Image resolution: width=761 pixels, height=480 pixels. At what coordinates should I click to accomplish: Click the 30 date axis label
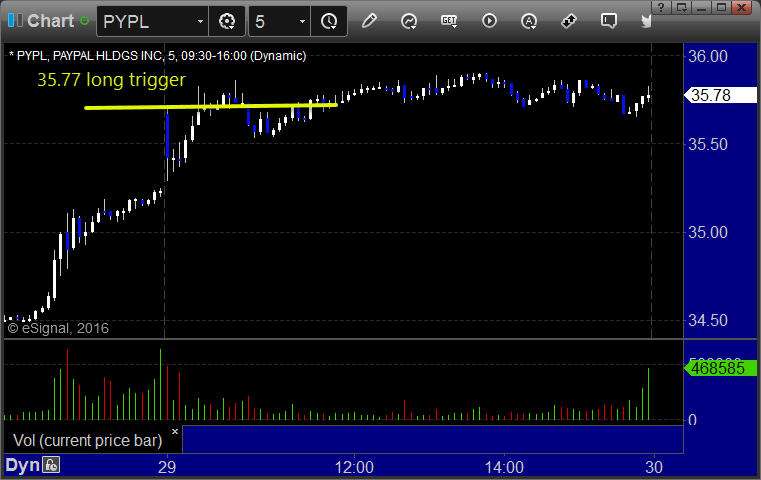coord(654,467)
